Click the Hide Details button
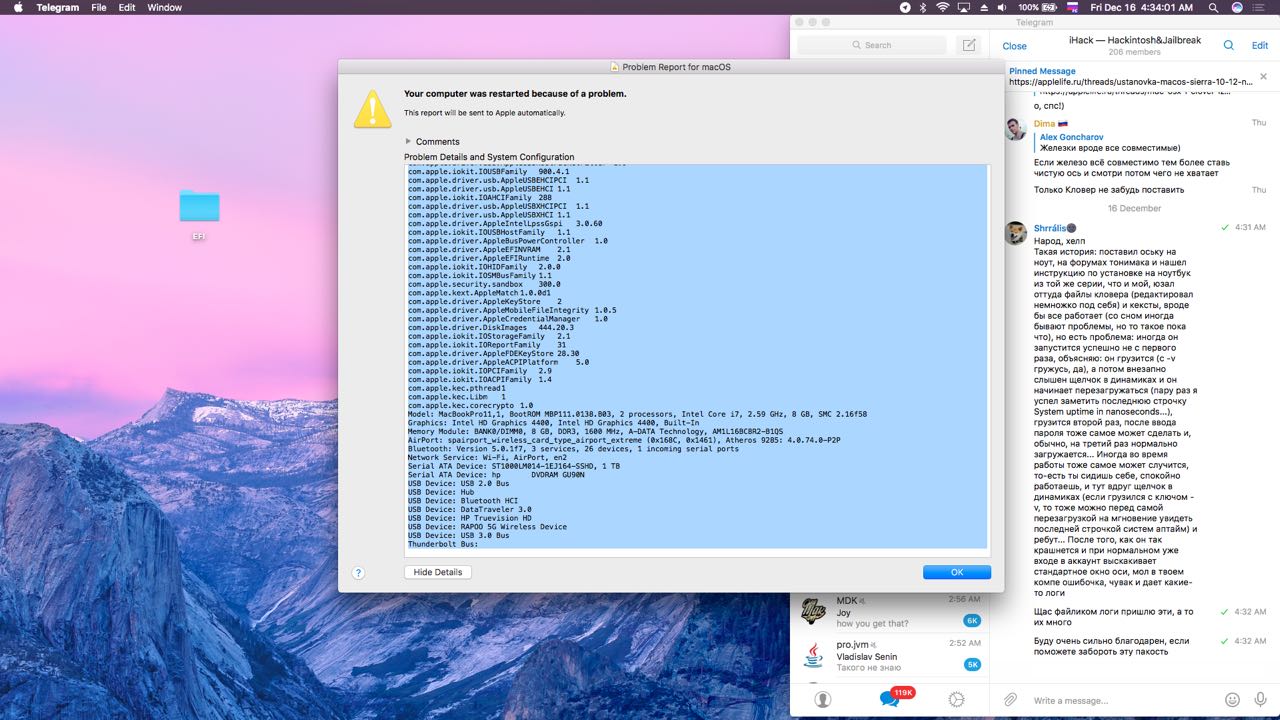The width and height of the screenshot is (1280, 720). [x=437, y=572]
